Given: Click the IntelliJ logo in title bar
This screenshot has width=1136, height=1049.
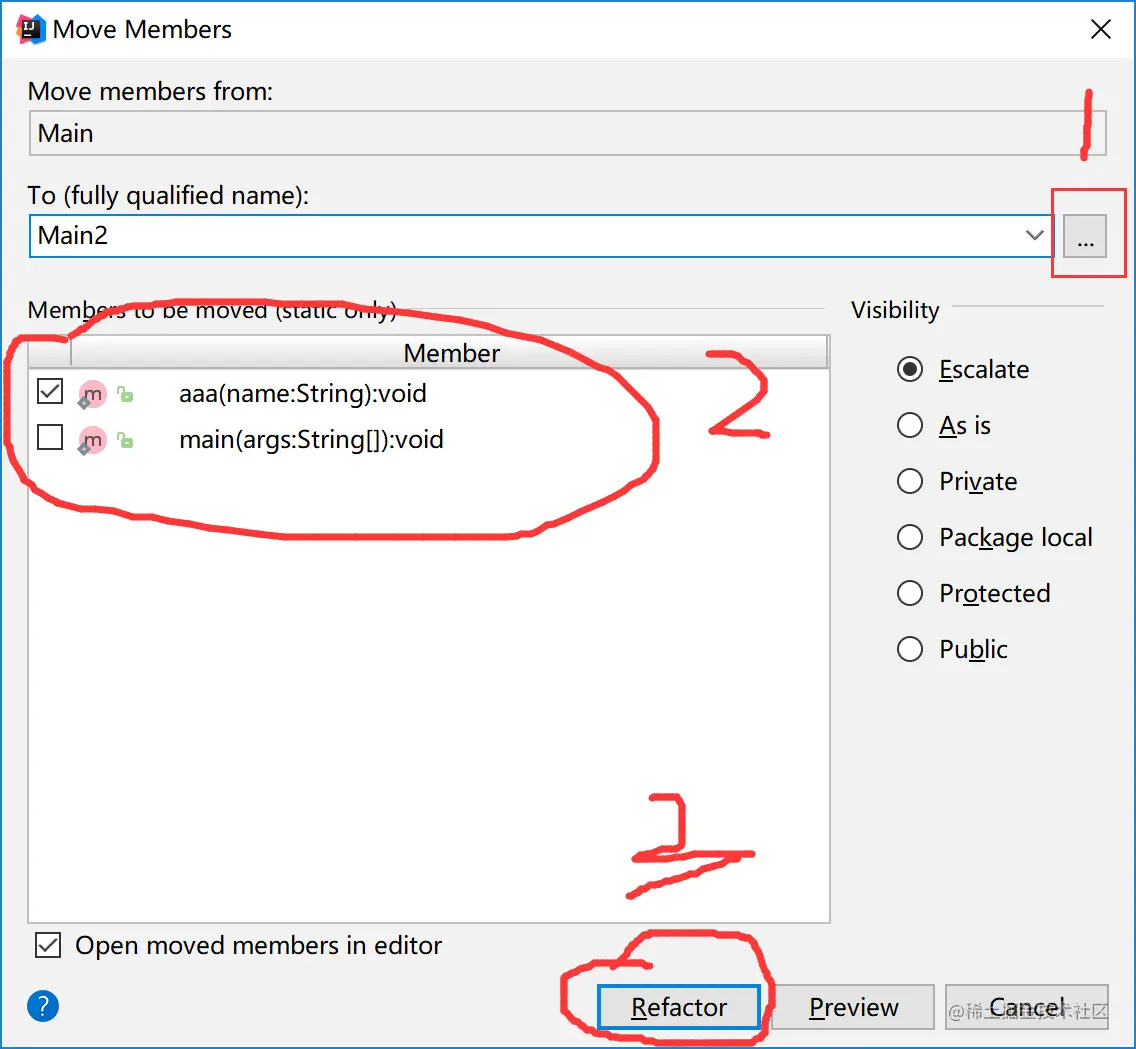Looking at the screenshot, I should coord(30,29).
